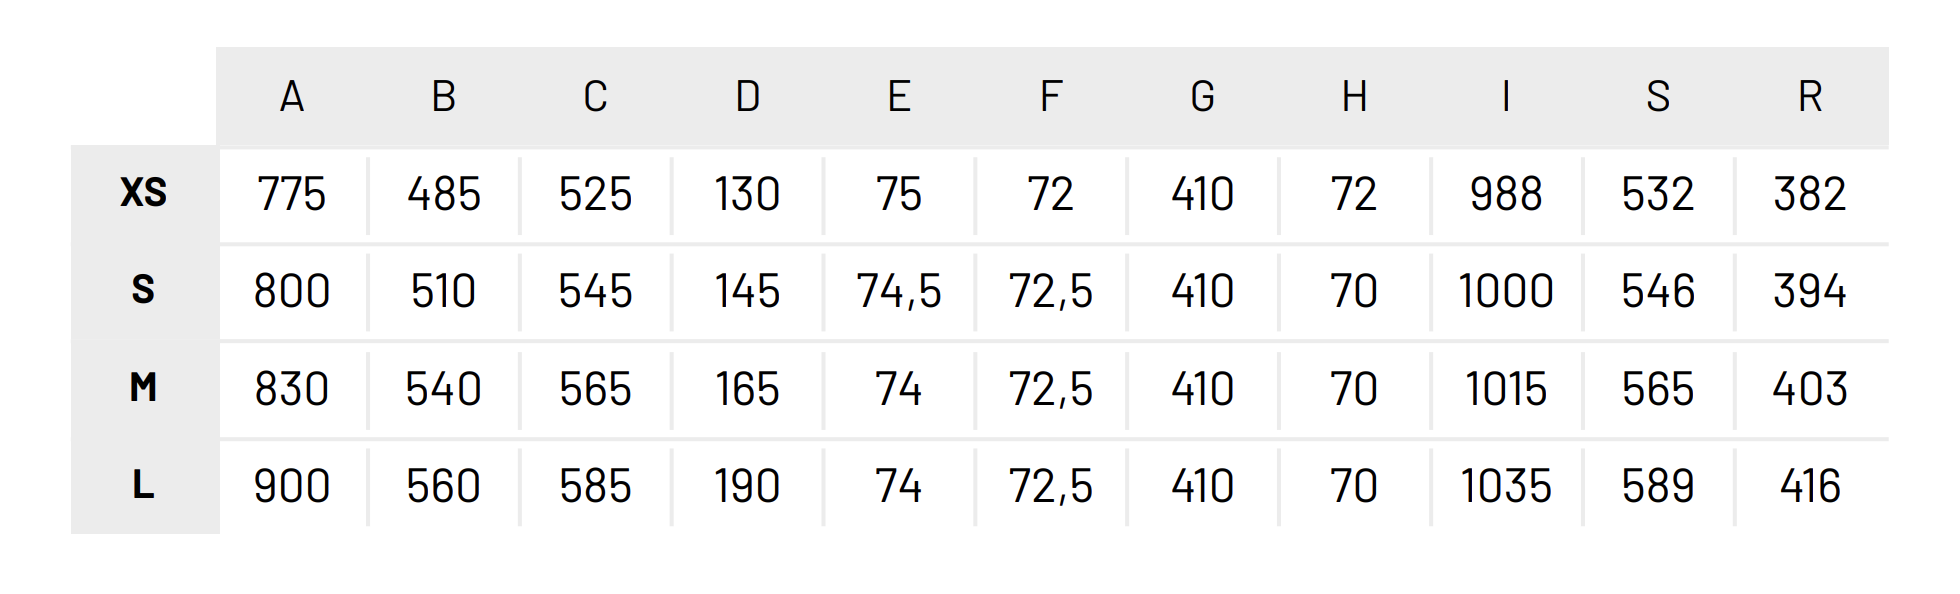
Task: Select the column header I
Action: coord(1506,97)
